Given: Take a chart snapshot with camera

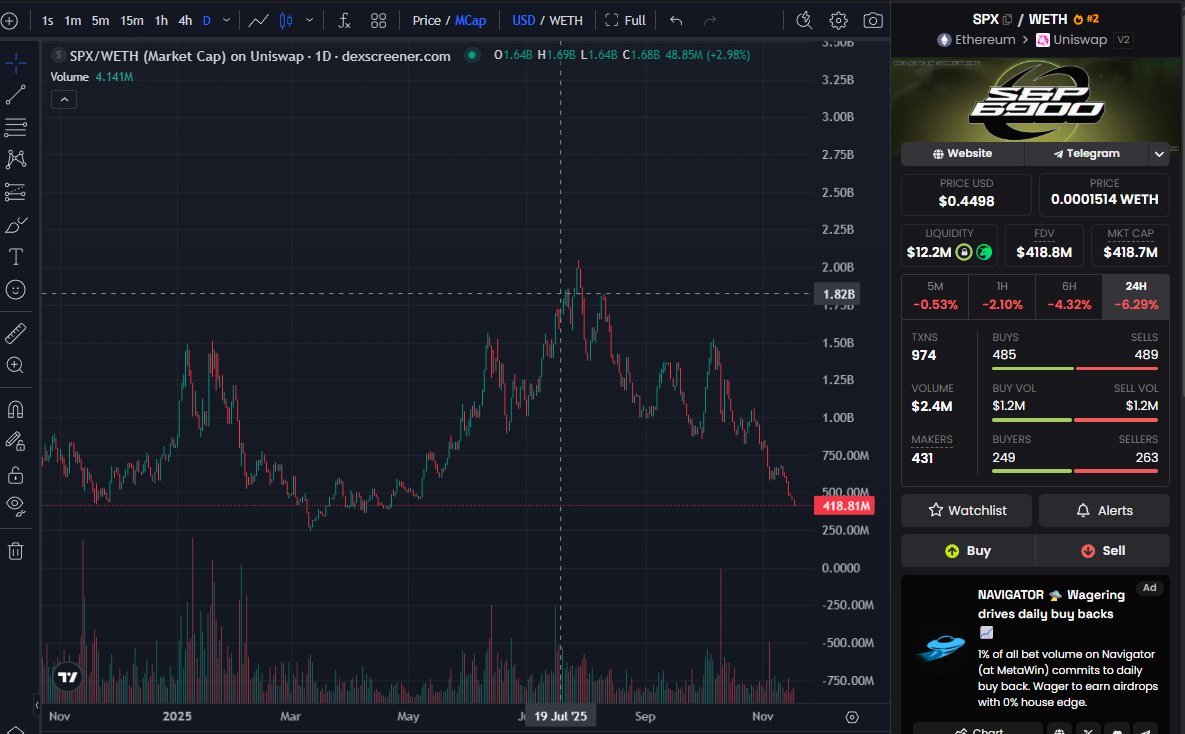Looking at the screenshot, I should tap(873, 20).
